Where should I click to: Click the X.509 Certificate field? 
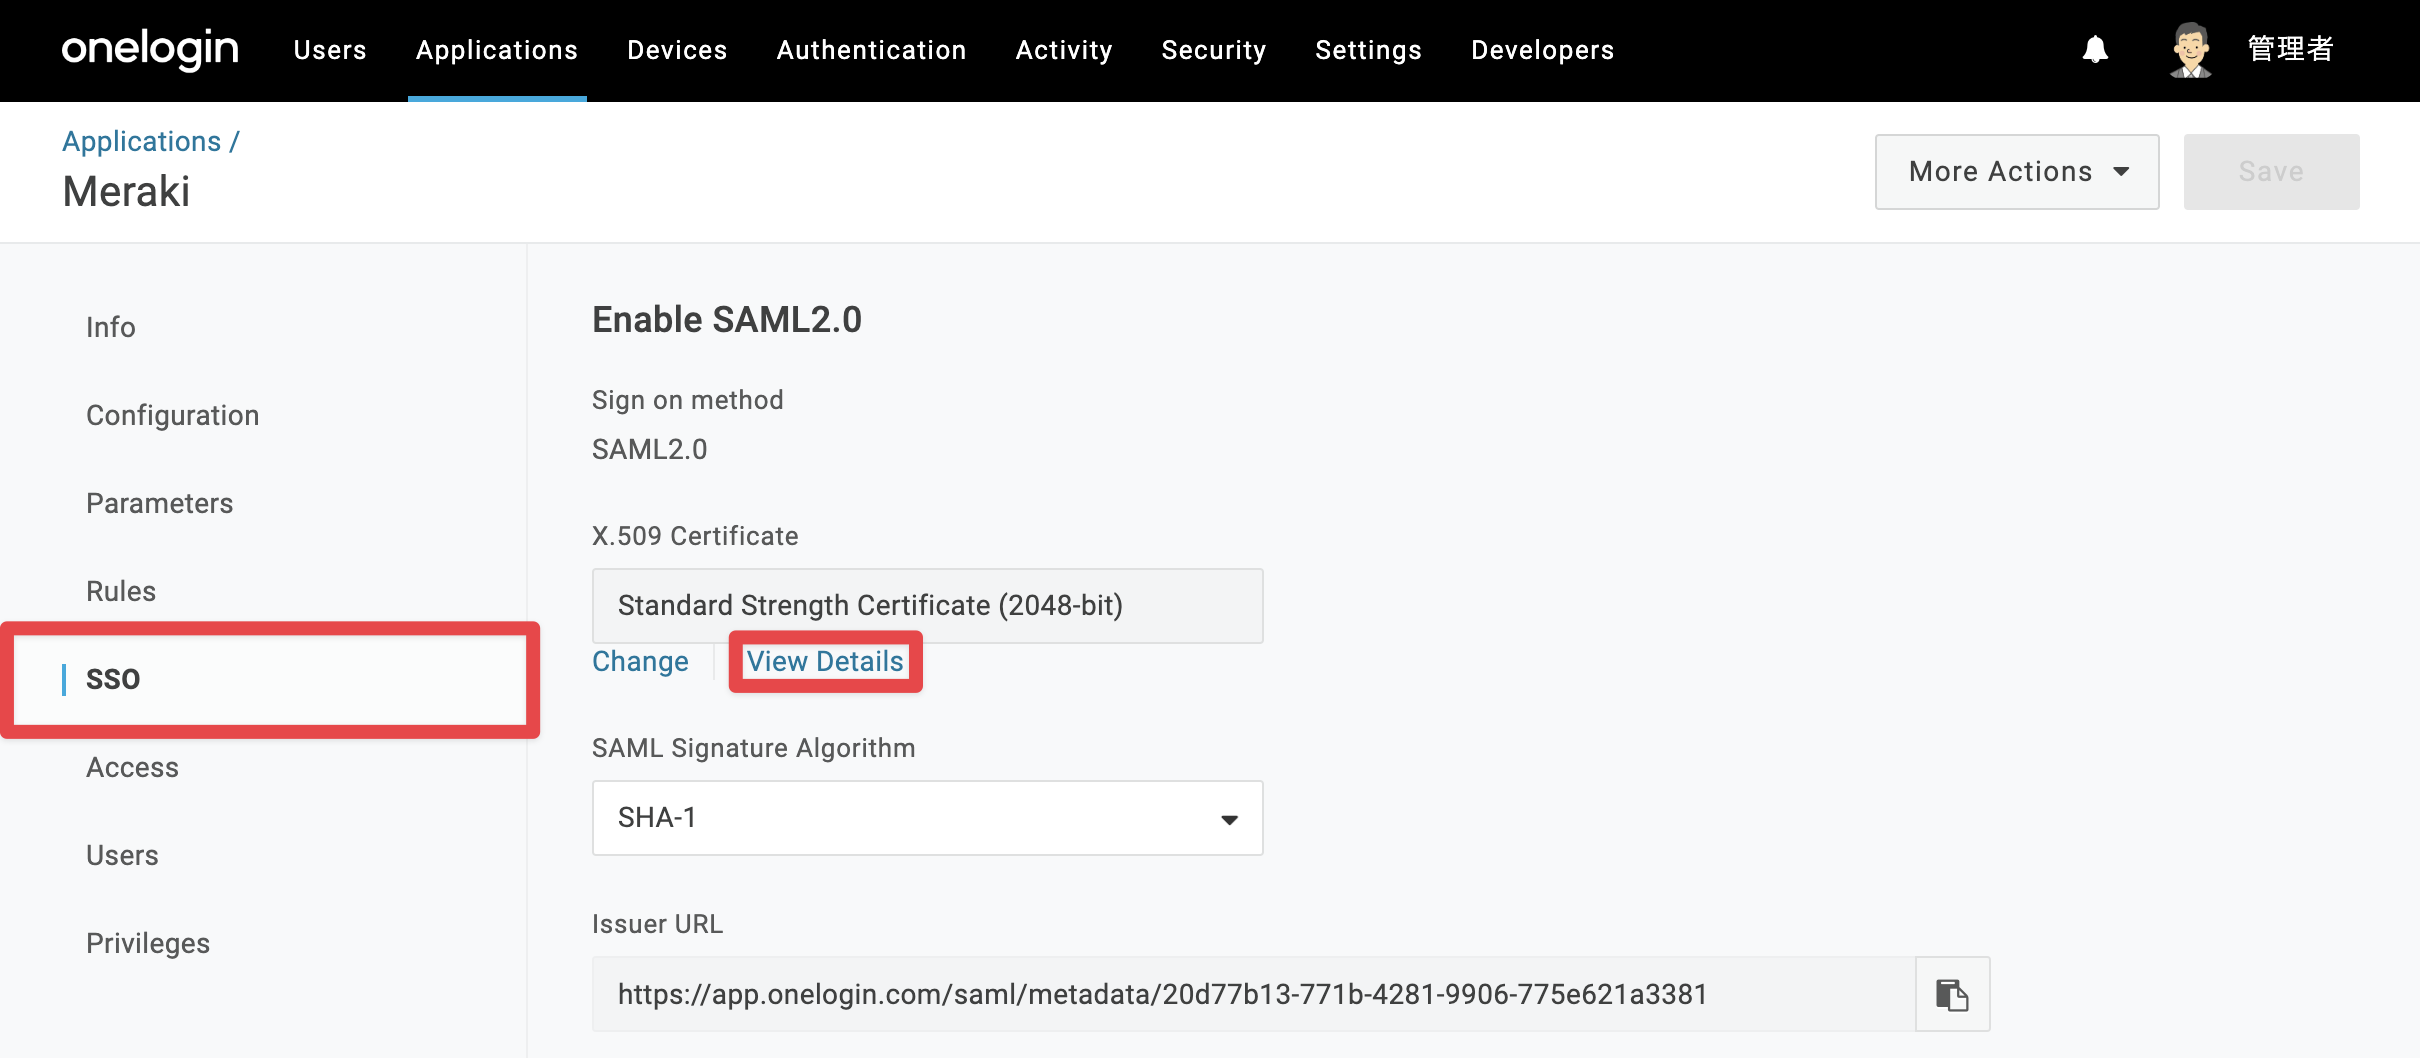click(x=928, y=606)
